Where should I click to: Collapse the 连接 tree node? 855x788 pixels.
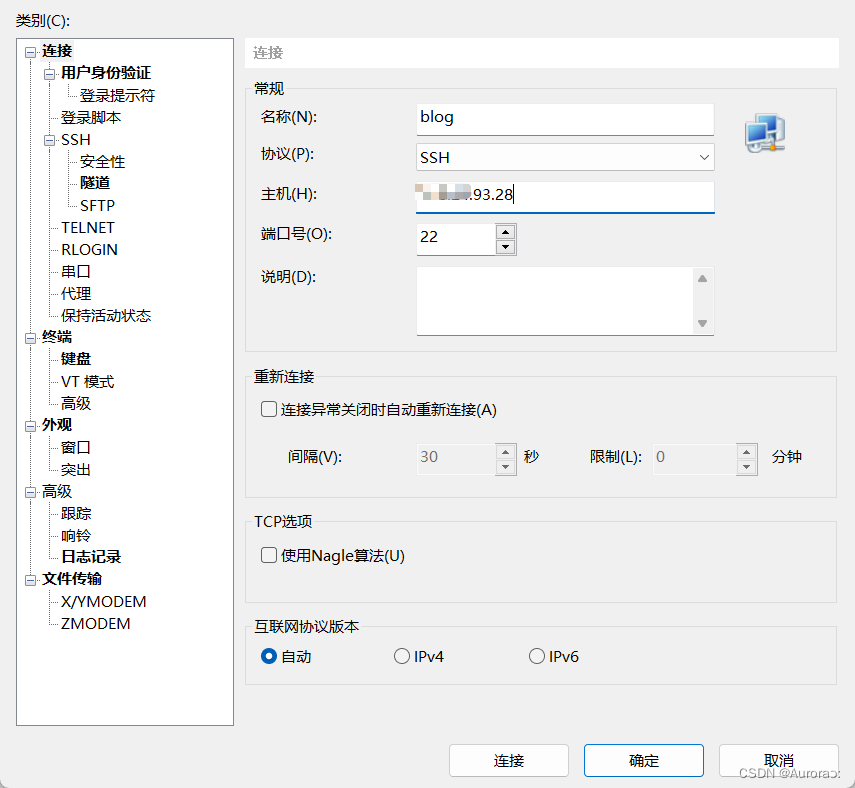coord(29,50)
